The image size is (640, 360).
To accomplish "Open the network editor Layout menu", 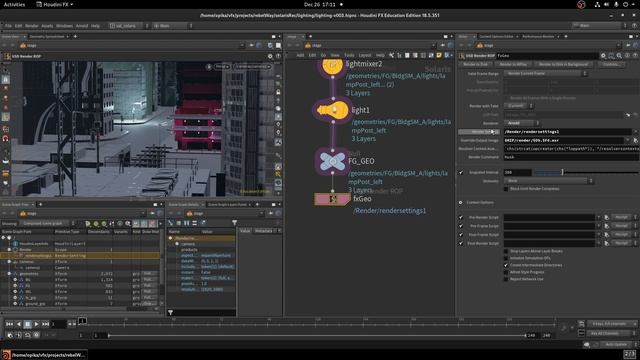I will click(x=364, y=55).
